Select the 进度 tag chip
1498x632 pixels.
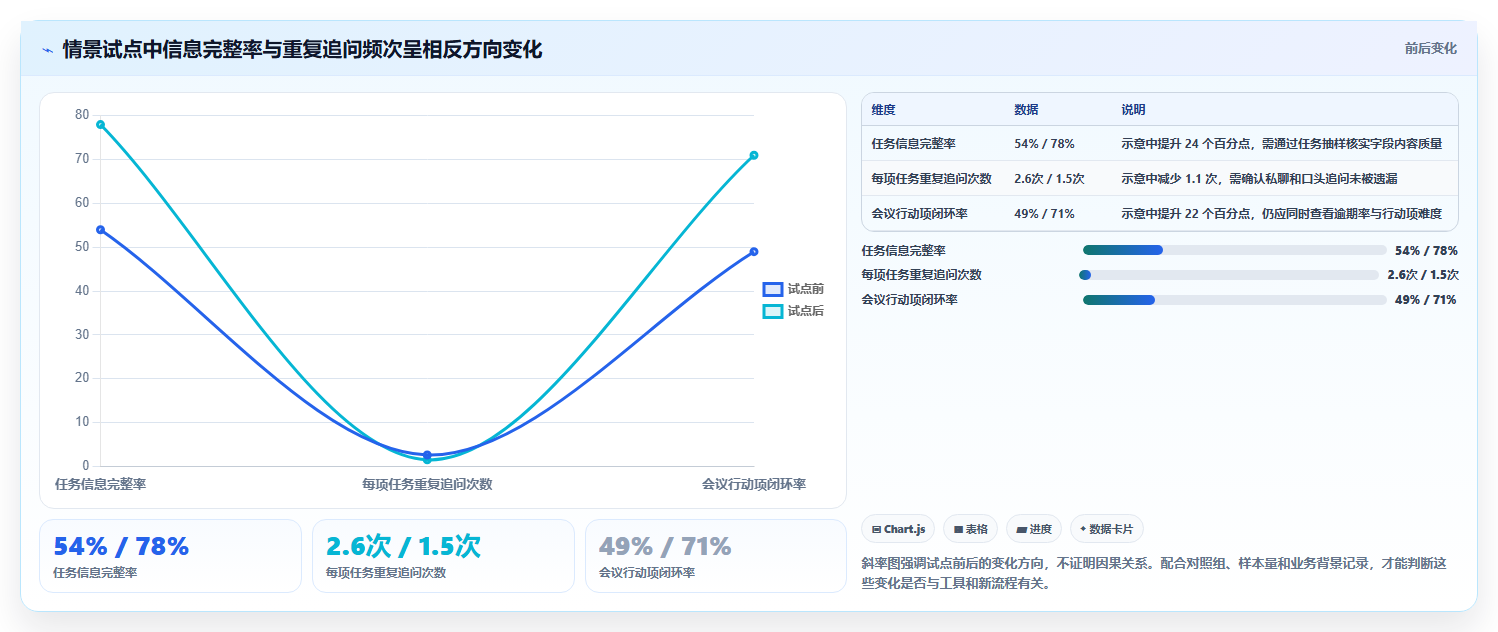1034,529
